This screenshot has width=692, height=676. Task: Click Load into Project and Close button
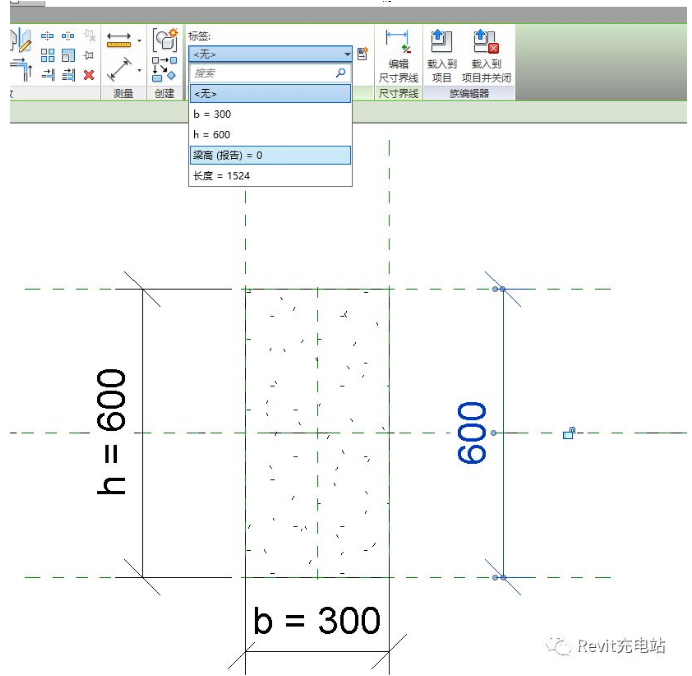coord(486,55)
